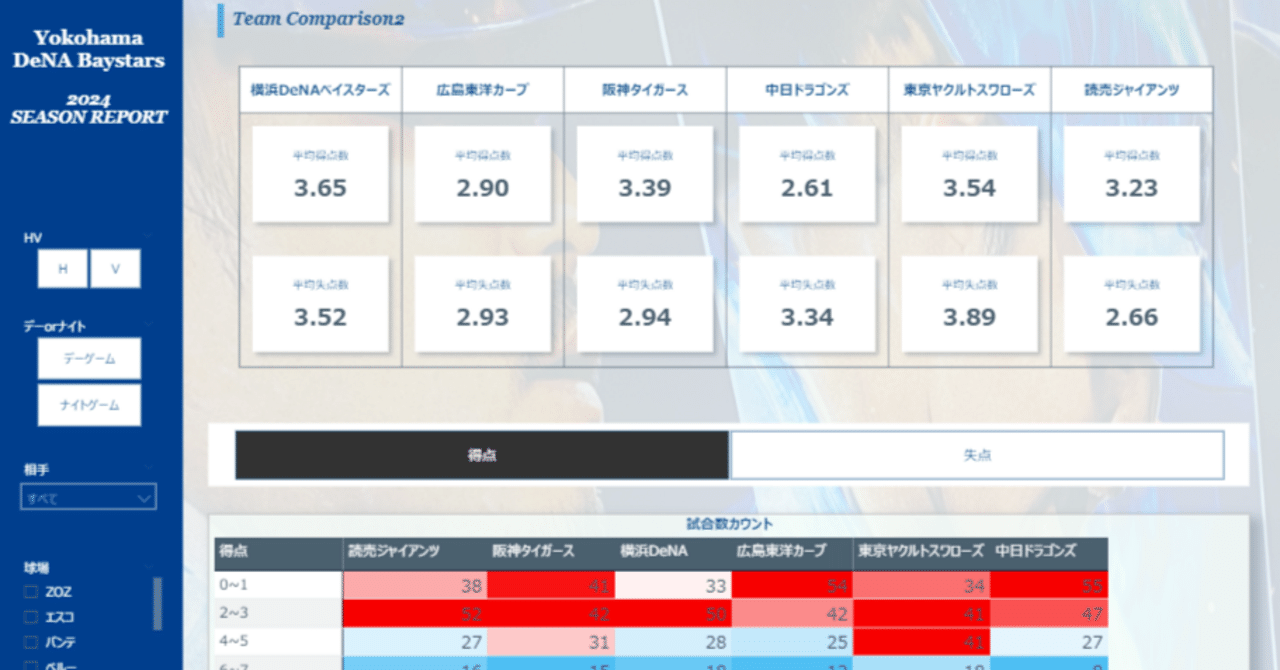Image resolution: width=1280 pixels, height=670 pixels.
Task: Click the 中日ドラゴンズ header in comparison table
Action: pyautogui.click(x=807, y=90)
